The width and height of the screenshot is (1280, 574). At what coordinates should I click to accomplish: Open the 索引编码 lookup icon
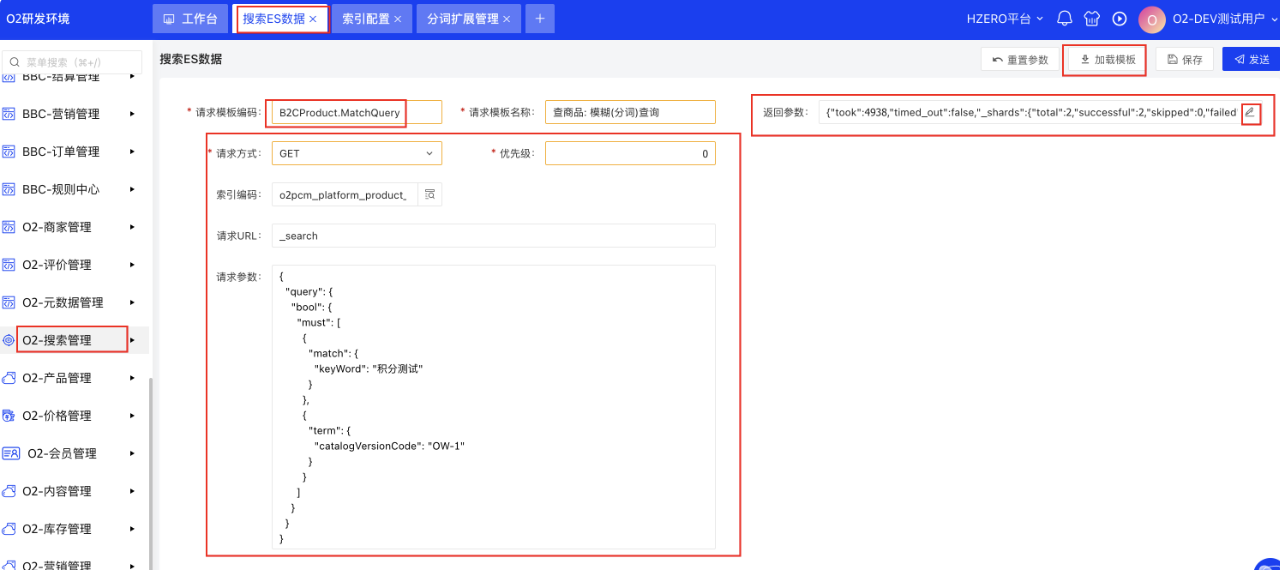coord(430,194)
